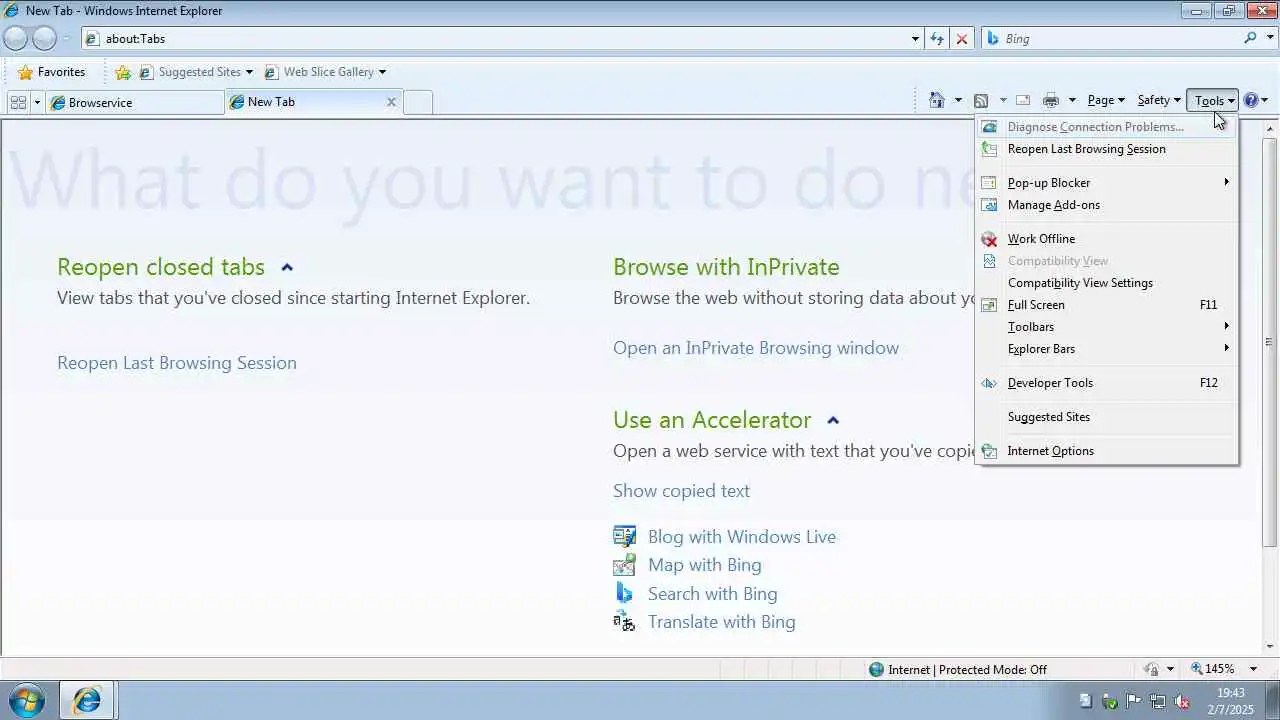Click the Print icon
The width and height of the screenshot is (1280, 720).
click(x=1051, y=100)
